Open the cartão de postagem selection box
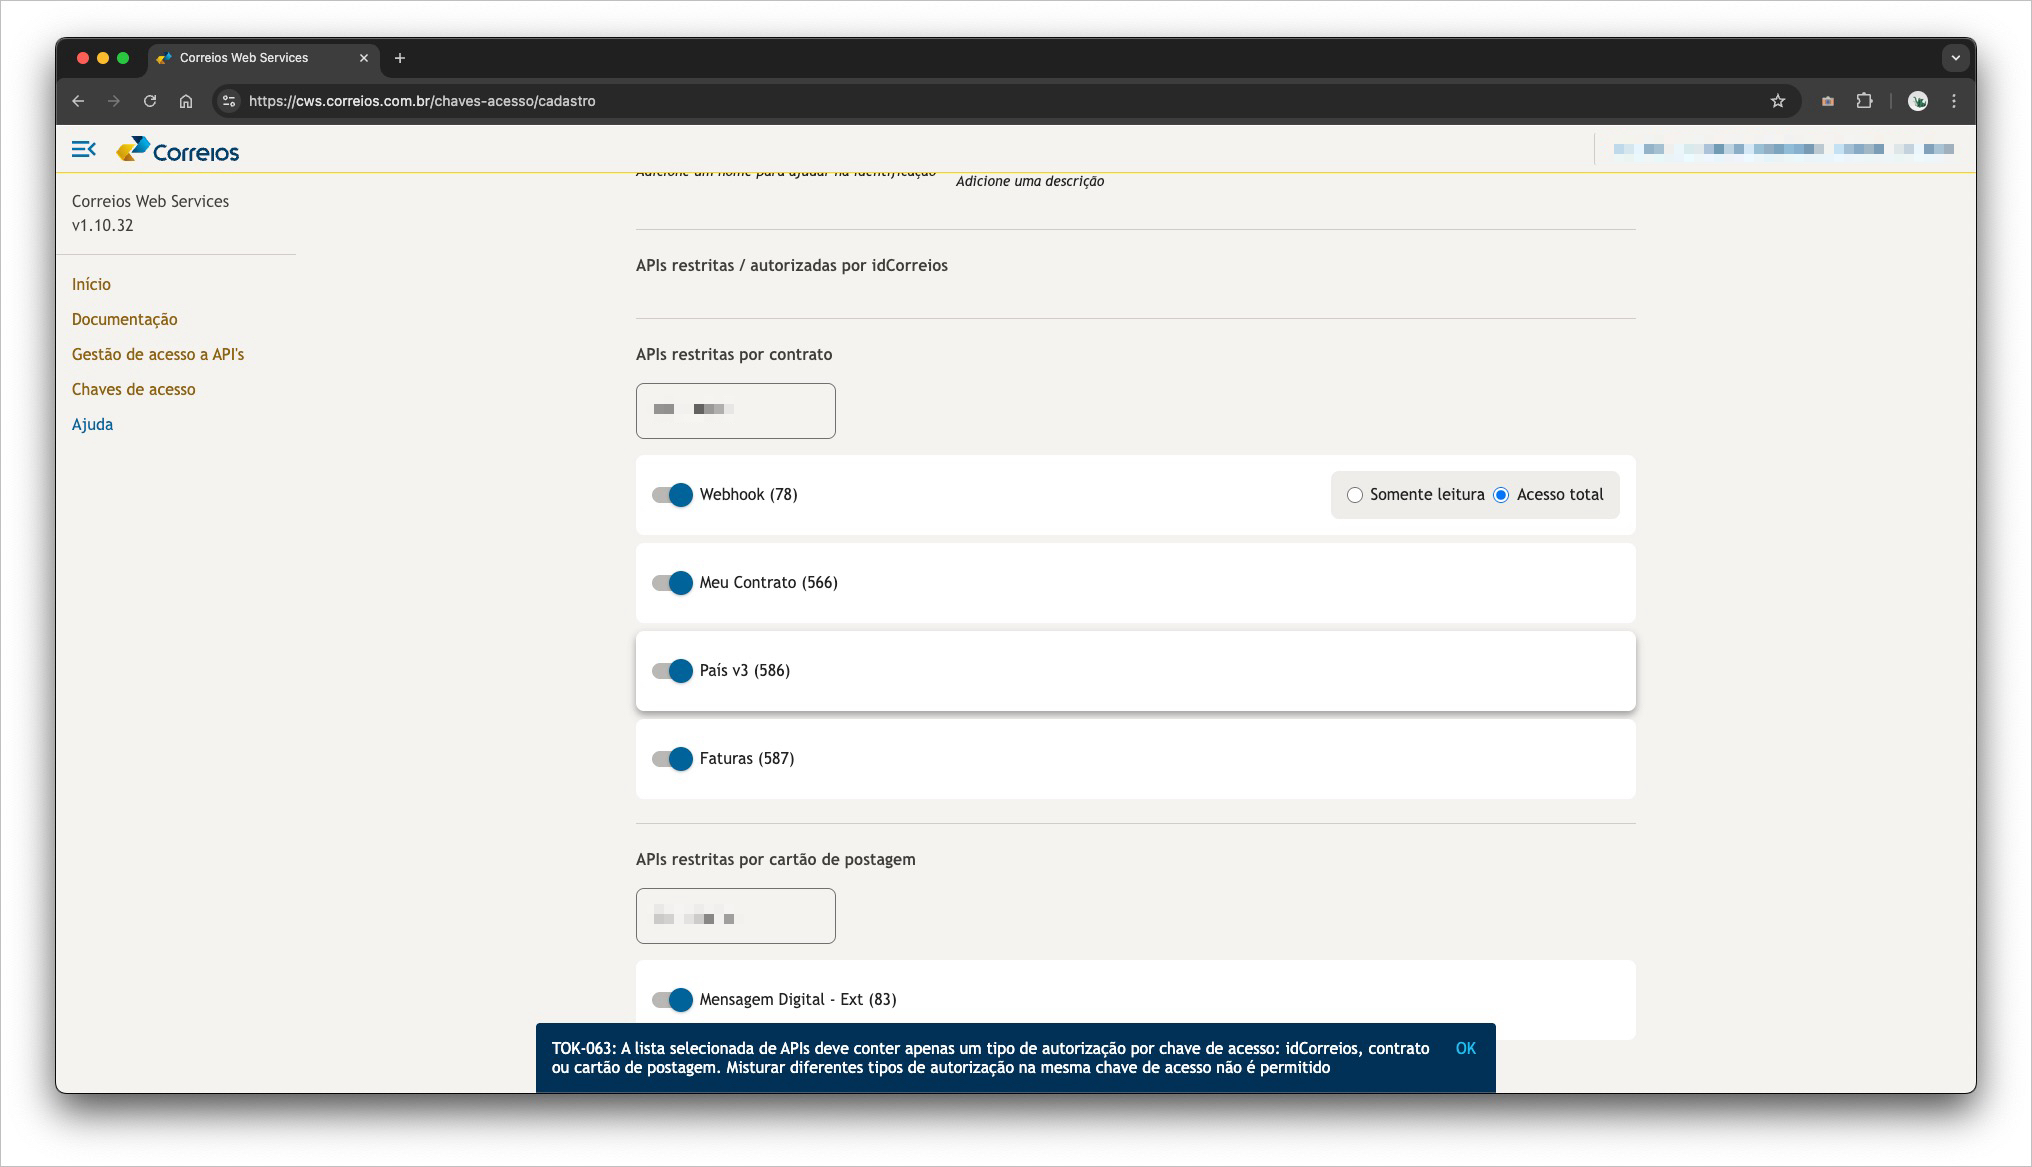Image resolution: width=2032 pixels, height=1167 pixels. click(x=735, y=916)
